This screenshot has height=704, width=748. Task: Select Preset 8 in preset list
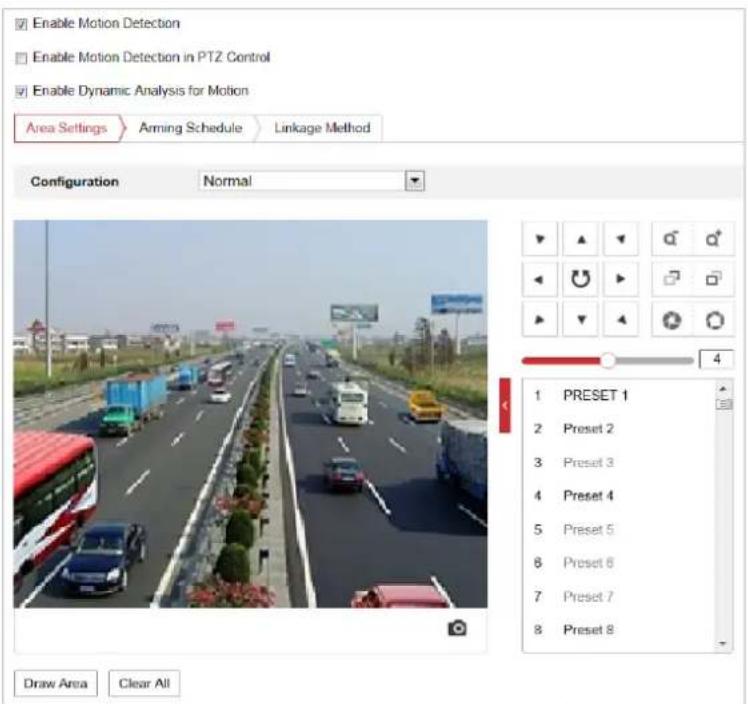pyautogui.click(x=619, y=630)
